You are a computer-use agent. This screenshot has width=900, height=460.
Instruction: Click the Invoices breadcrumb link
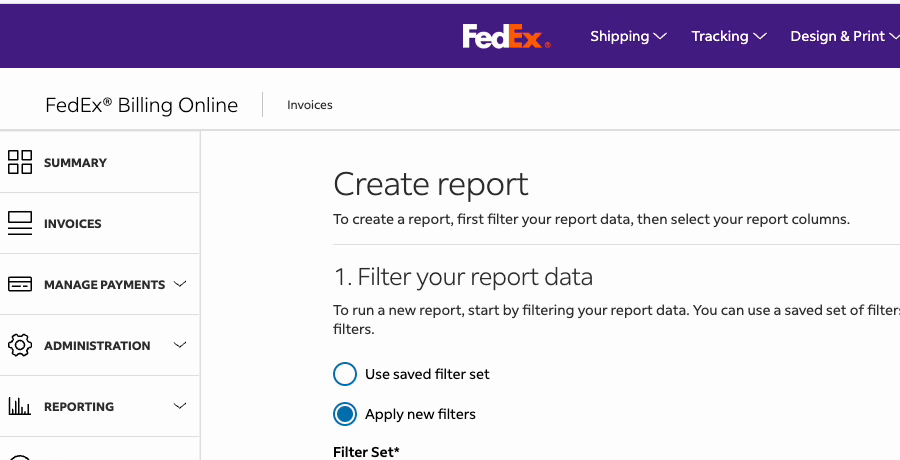tap(309, 105)
